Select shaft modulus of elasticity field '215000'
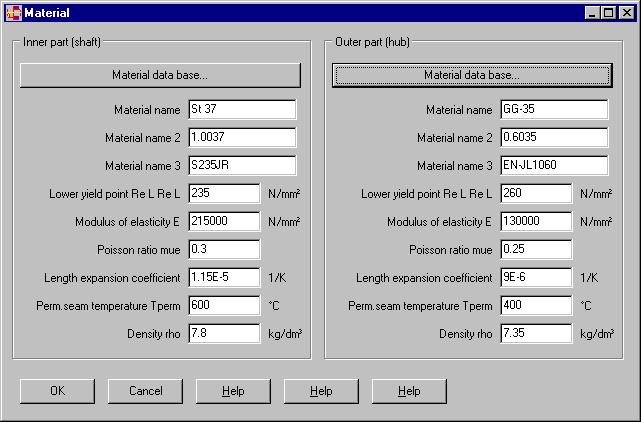641x422 pixels. pyautogui.click(x=223, y=222)
